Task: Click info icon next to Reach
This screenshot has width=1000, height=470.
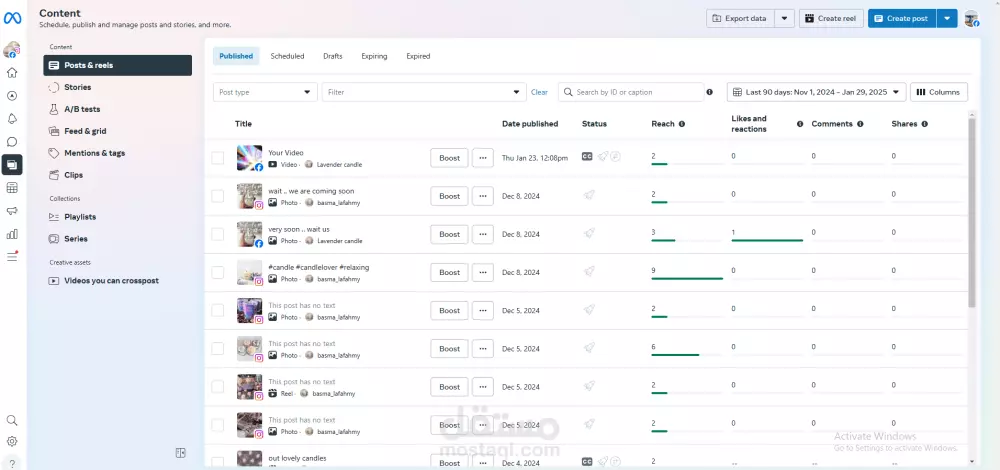Action: pos(682,124)
